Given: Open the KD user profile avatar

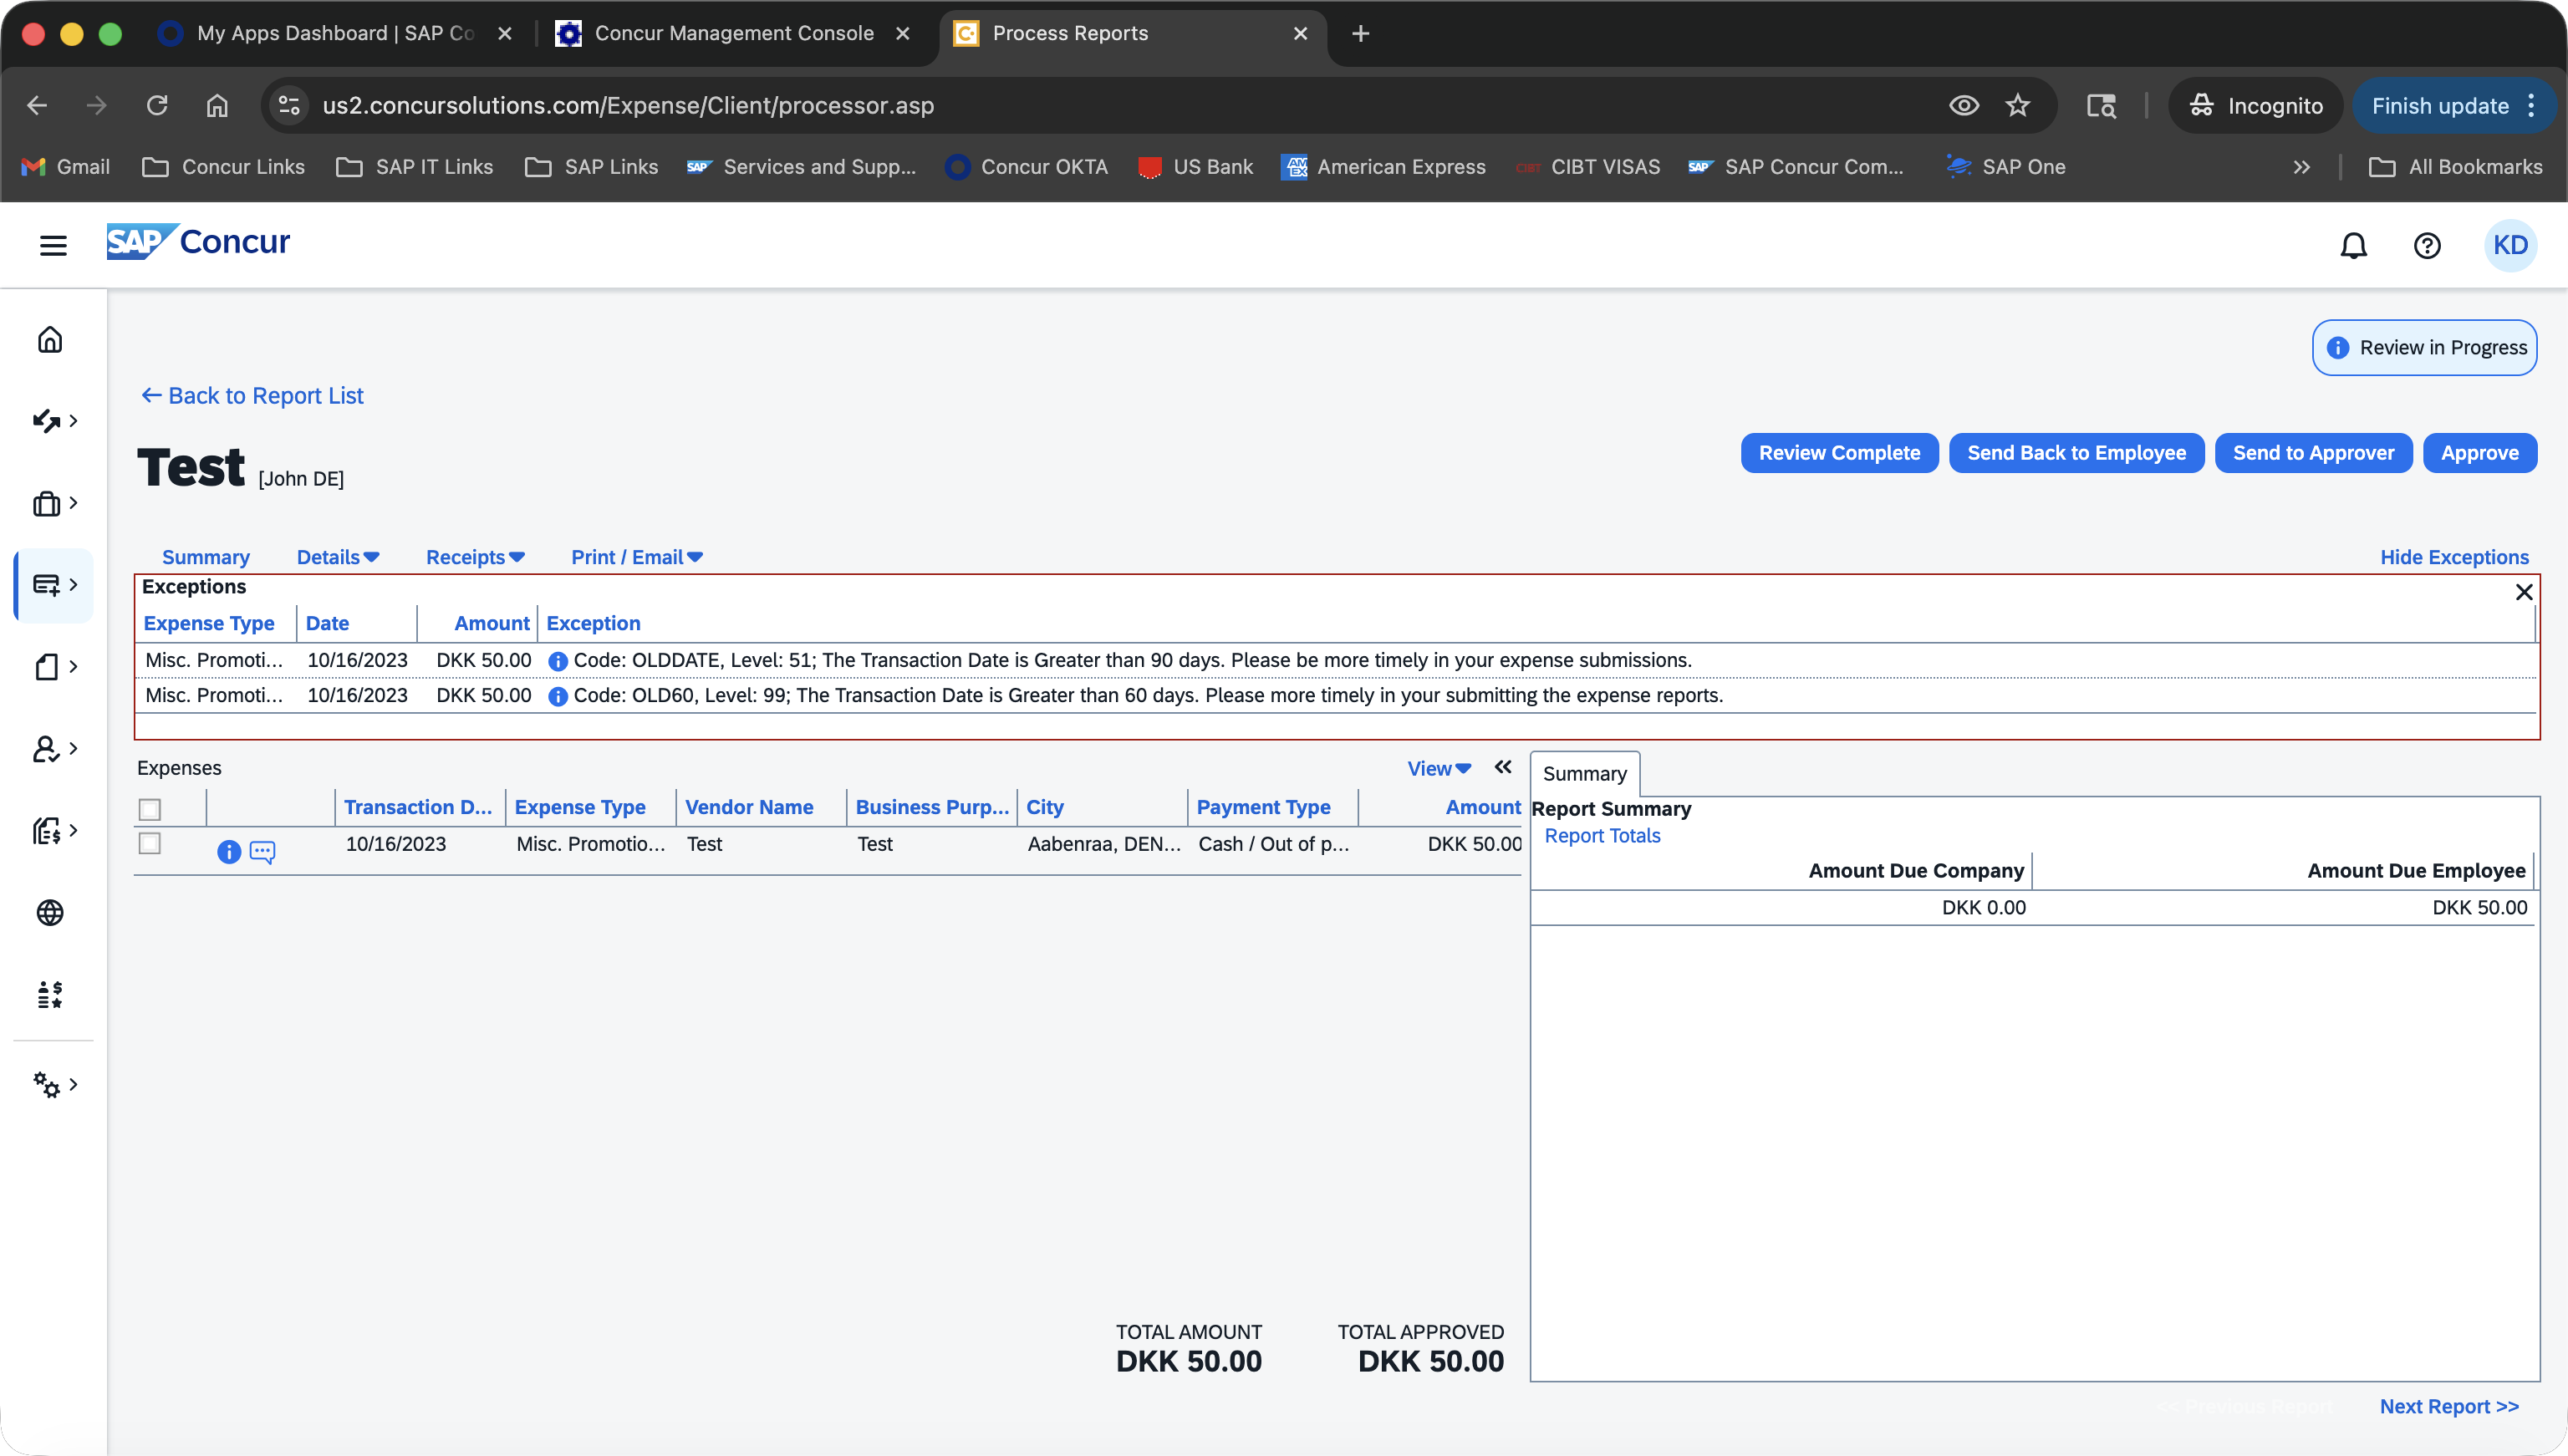Looking at the screenshot, I should [2510, 246].
